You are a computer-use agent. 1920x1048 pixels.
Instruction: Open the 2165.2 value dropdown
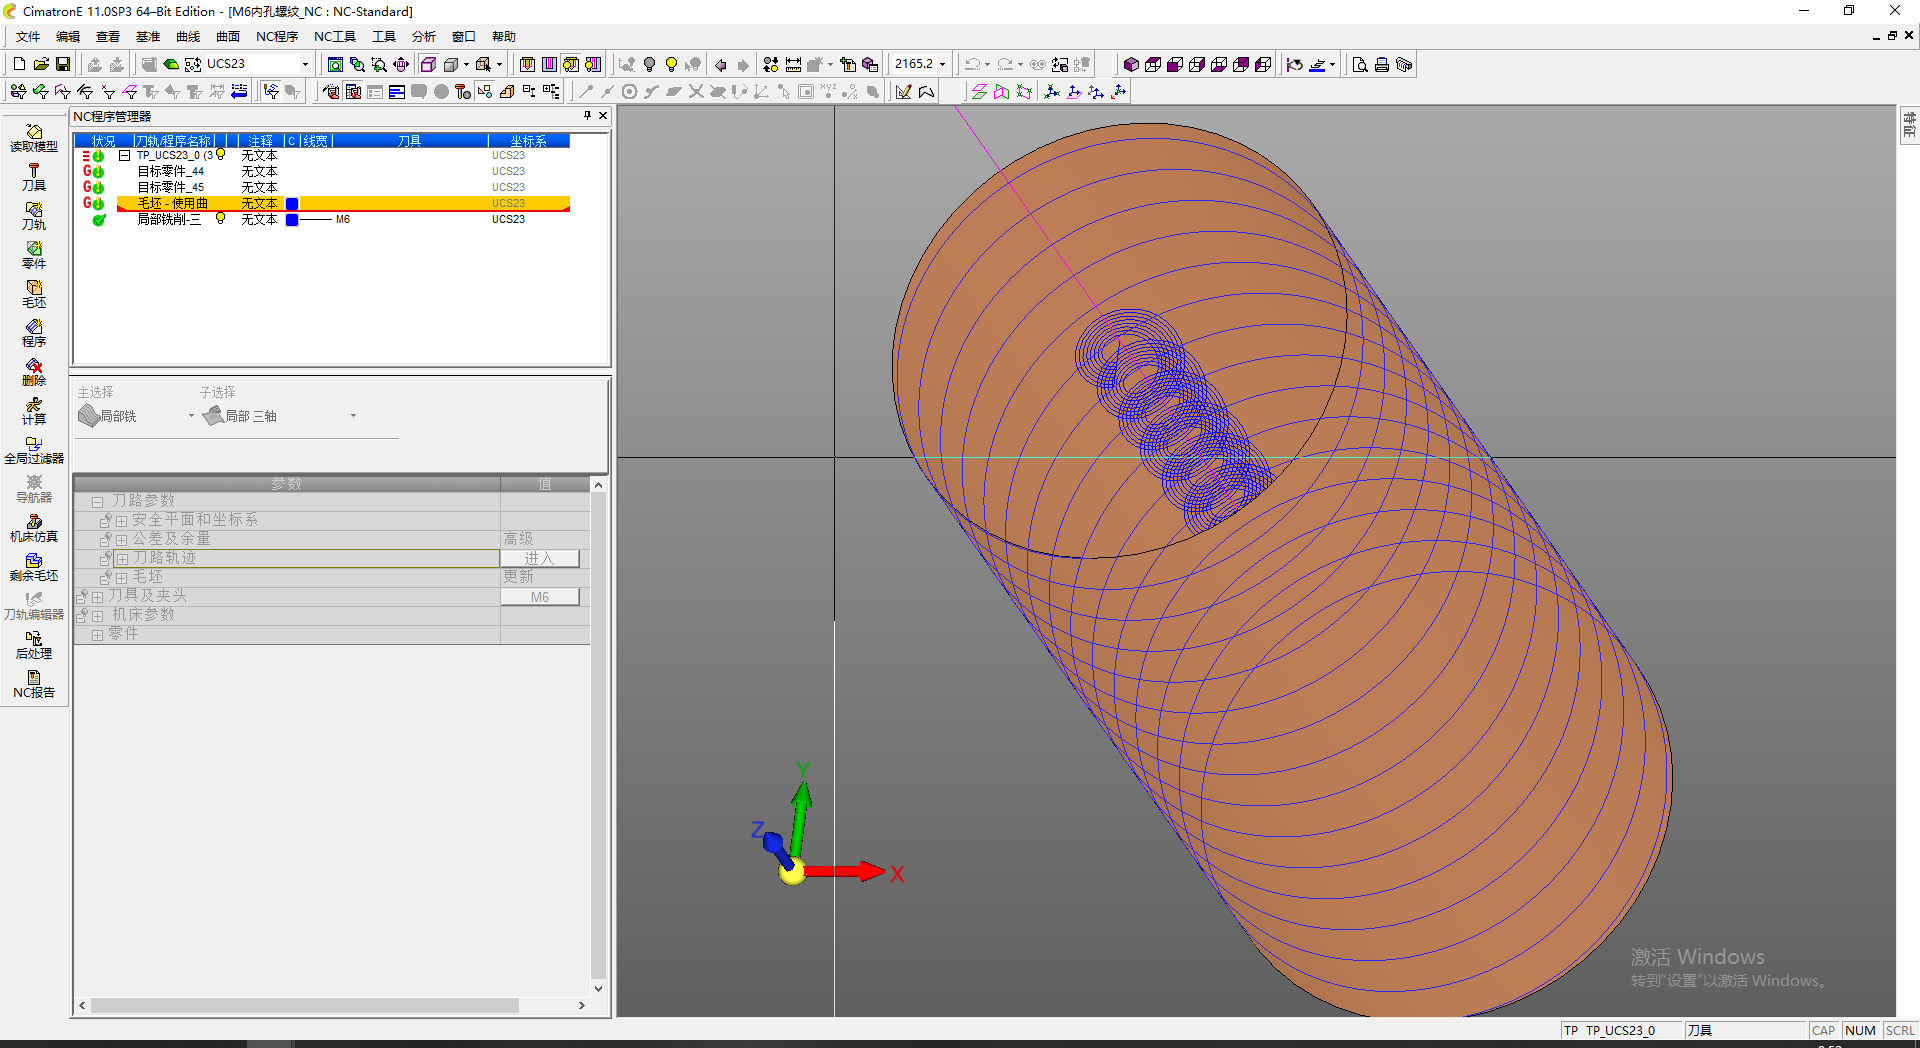pos(942,64)
